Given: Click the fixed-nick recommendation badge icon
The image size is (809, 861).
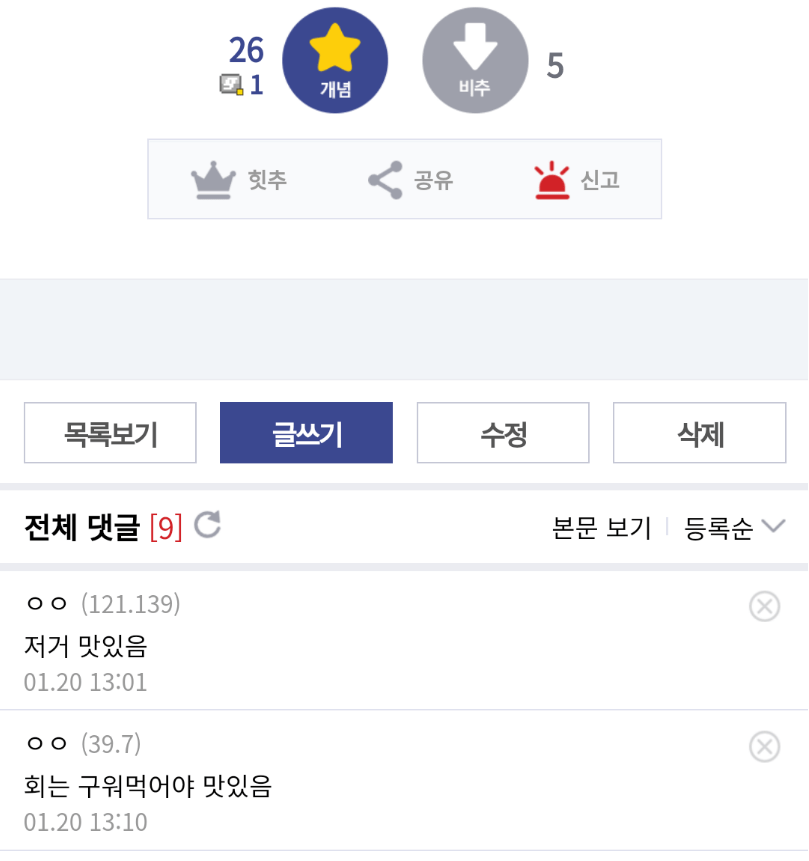Looking at the screenshot, I should point(231,85).
